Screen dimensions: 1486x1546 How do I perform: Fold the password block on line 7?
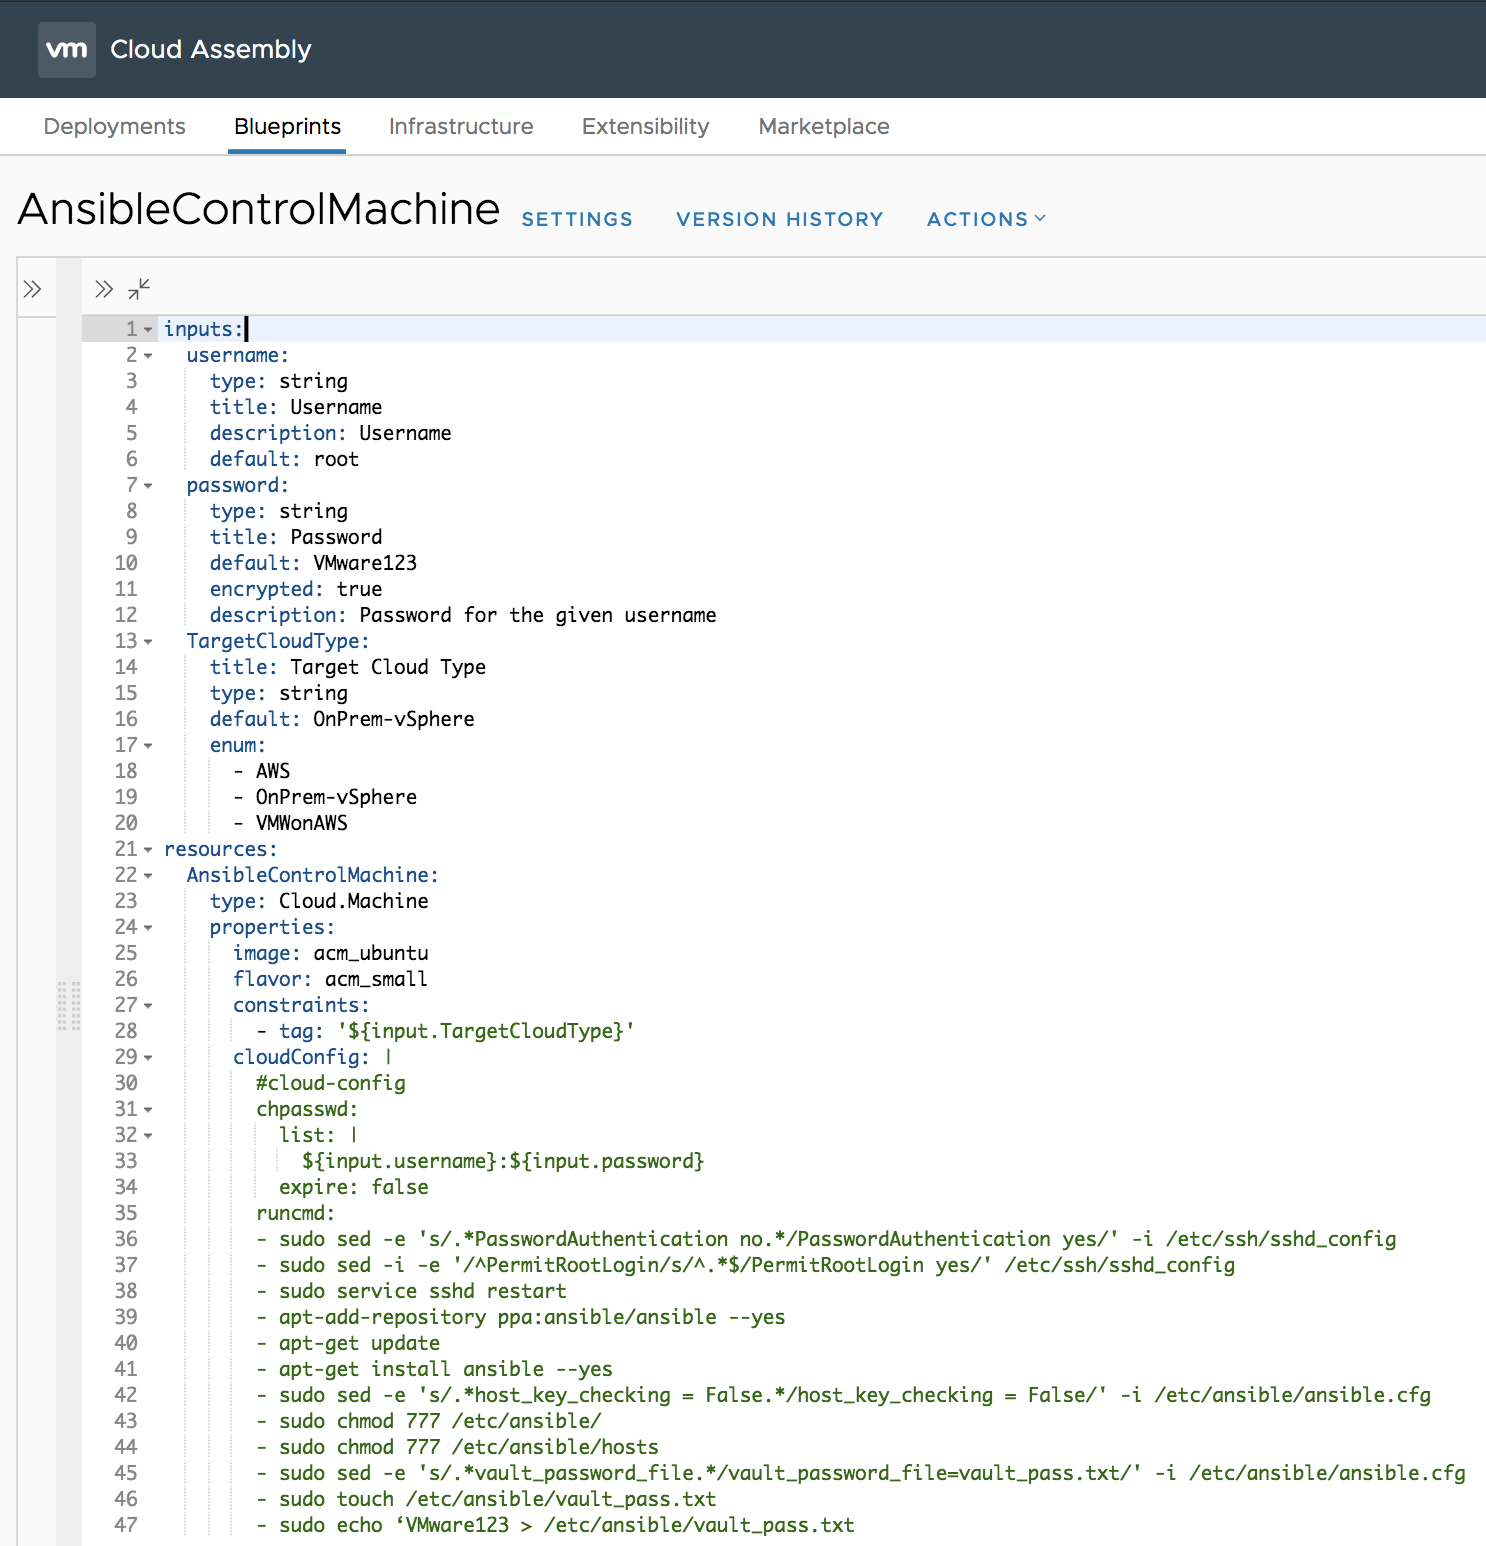148,486
